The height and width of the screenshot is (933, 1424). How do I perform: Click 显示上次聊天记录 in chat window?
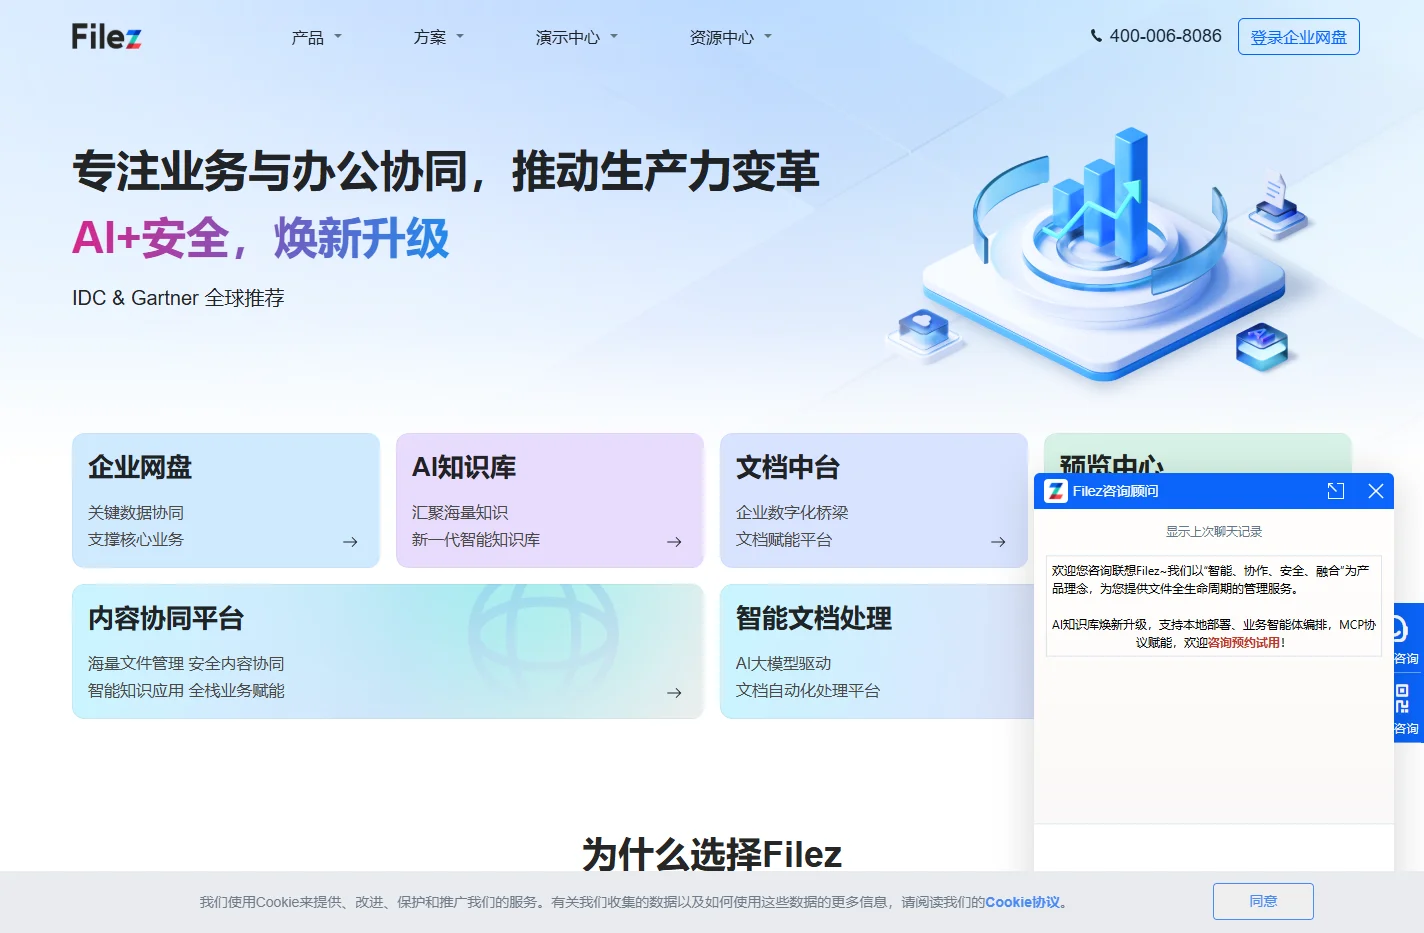(x=1214, y=532)
